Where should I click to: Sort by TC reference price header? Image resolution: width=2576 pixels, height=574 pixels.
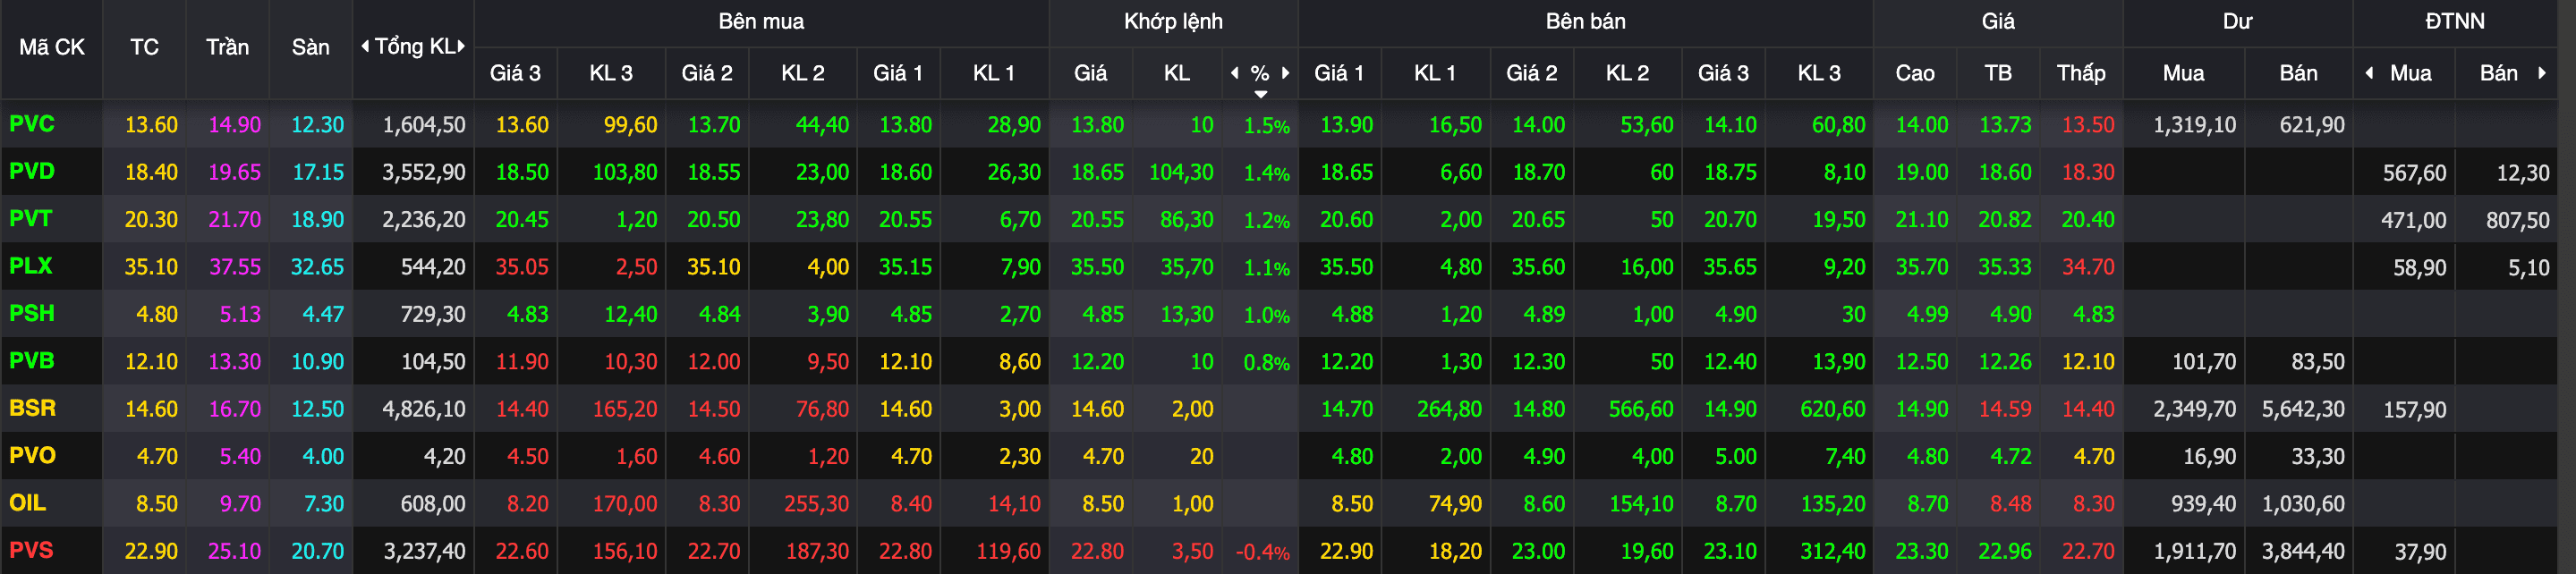pyautogui.click(x=144, y=47)
